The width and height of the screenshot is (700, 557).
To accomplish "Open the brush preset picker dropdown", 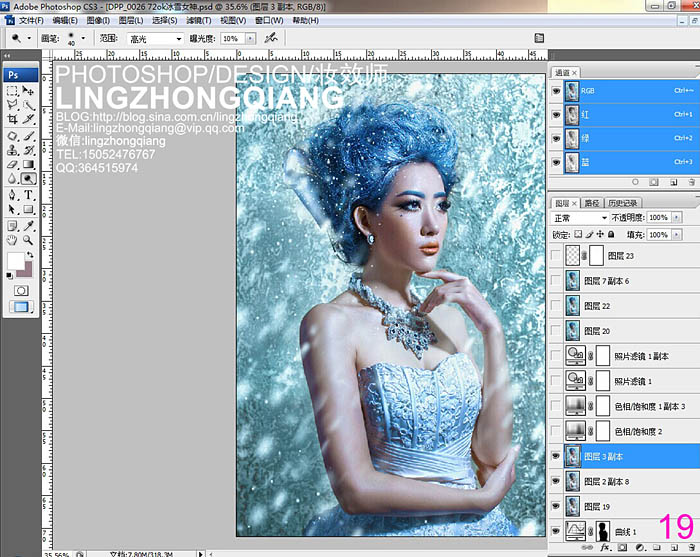I will (x=83, y=38).
